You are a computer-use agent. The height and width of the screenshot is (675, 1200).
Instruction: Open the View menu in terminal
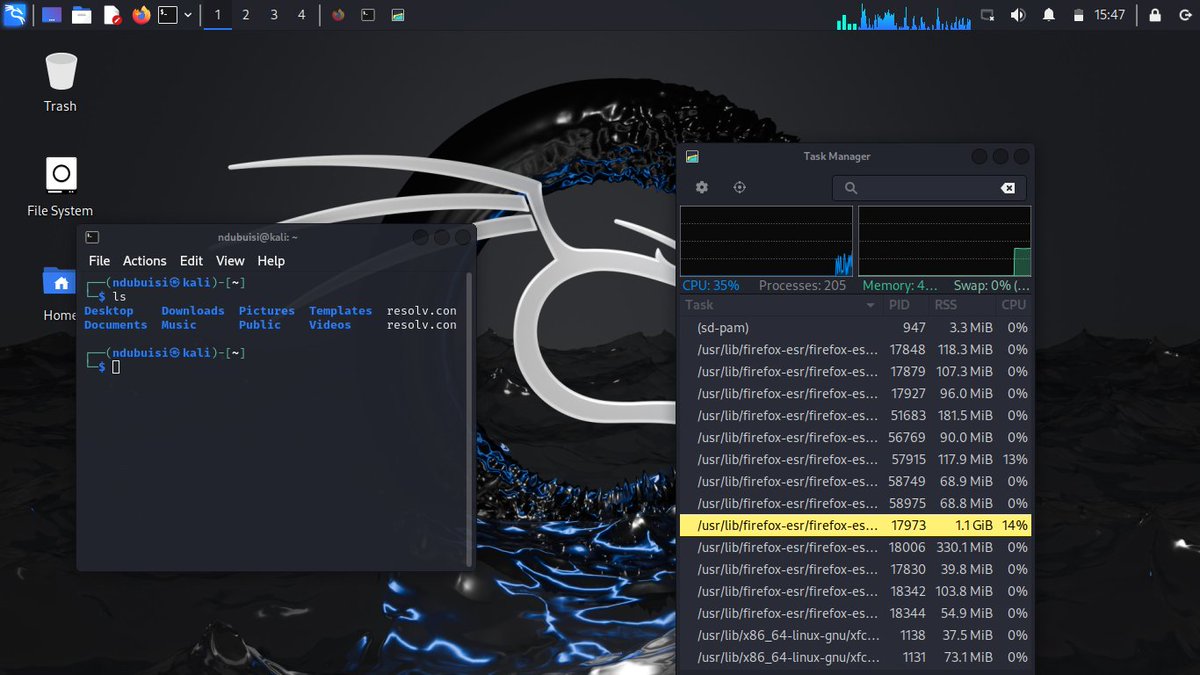point(230,260)
